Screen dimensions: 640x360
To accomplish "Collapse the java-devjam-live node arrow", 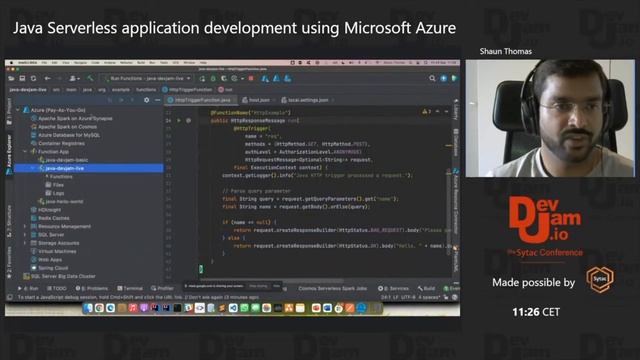I will coord(33,168).
